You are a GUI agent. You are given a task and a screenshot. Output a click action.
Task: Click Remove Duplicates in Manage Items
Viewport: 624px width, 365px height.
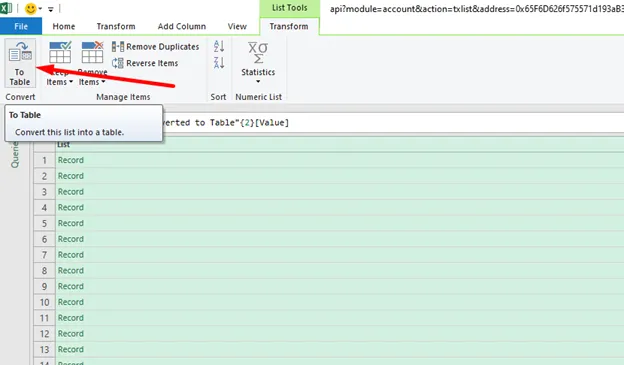pyautogui.click(x=156, y=47)
